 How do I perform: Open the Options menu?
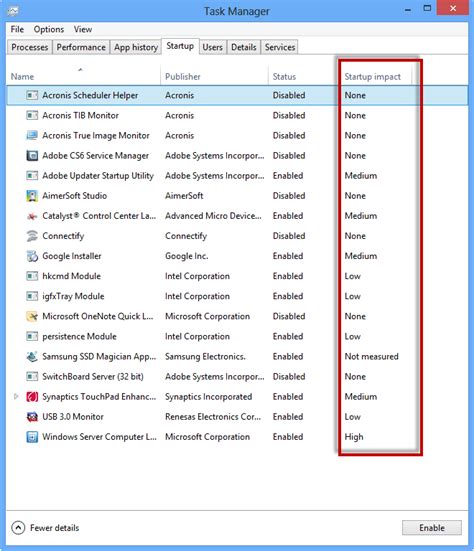[49, 29]
